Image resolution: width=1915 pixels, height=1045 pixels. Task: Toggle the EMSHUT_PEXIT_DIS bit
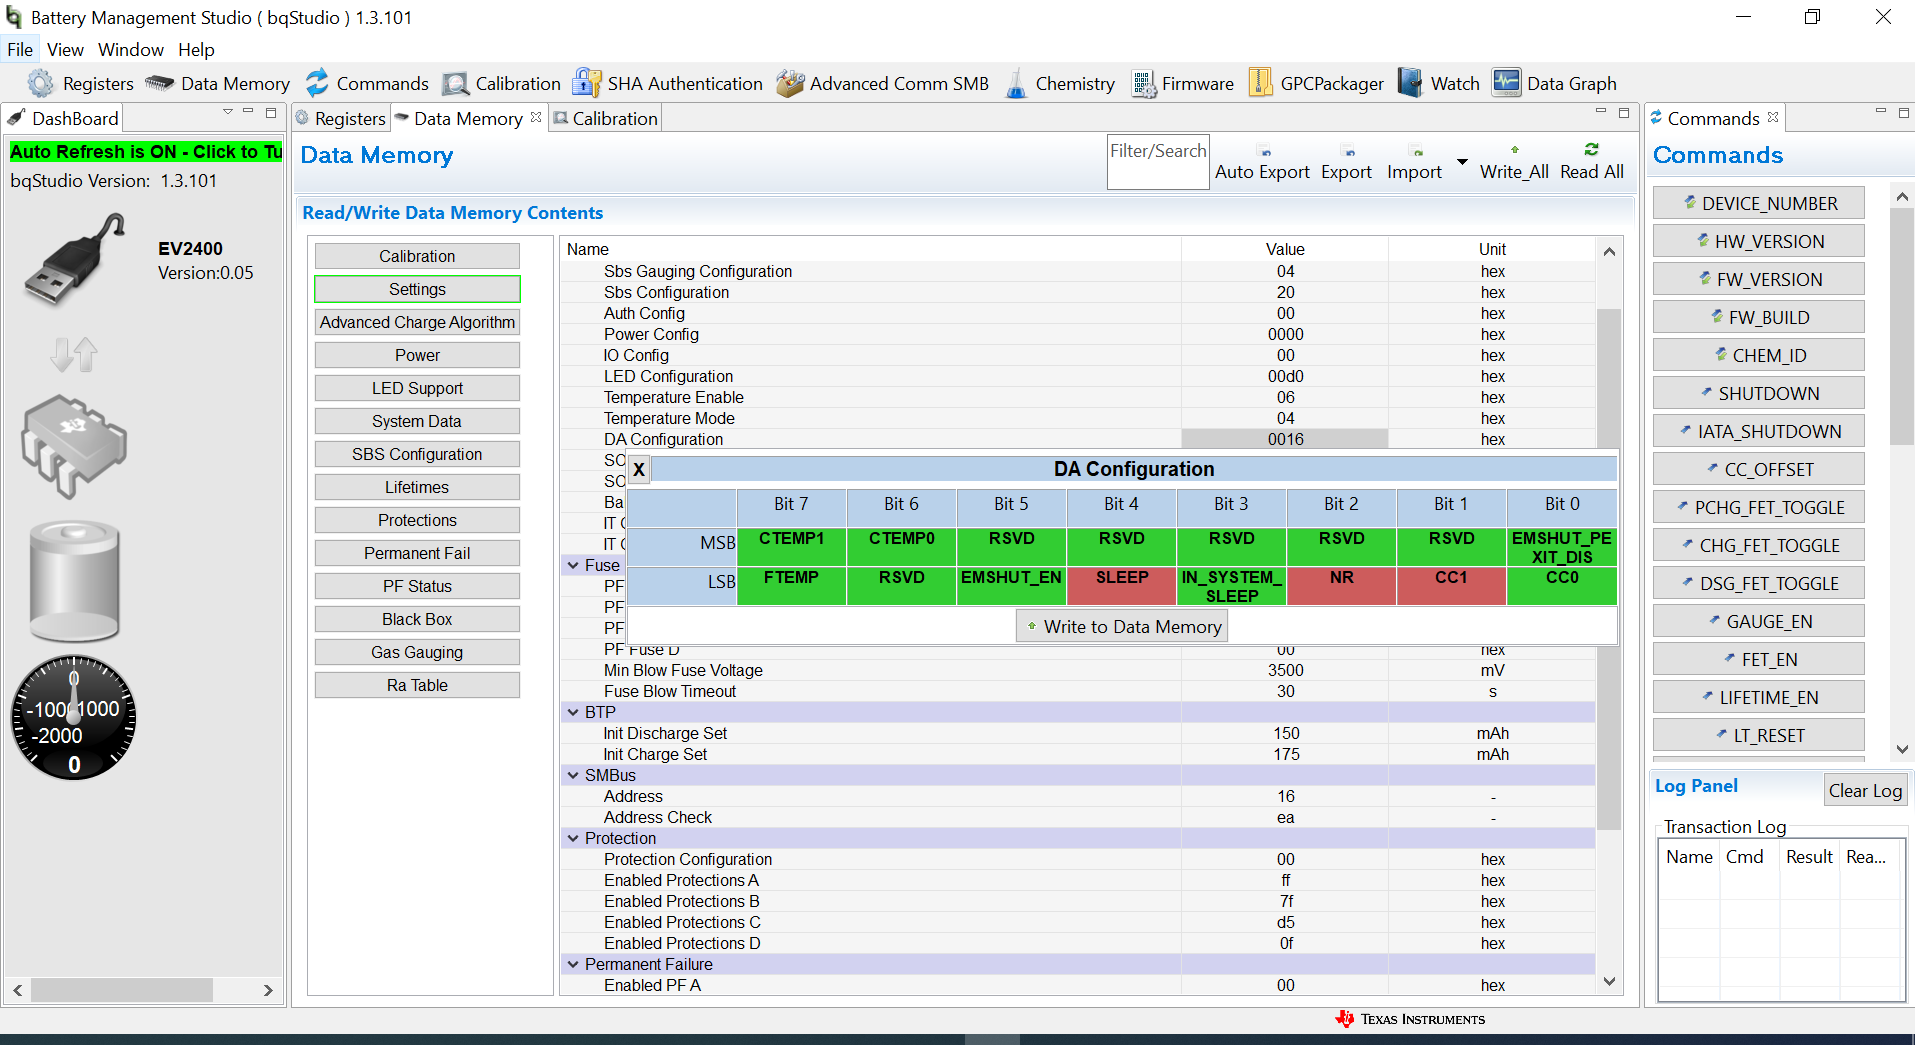(1562, 547)
